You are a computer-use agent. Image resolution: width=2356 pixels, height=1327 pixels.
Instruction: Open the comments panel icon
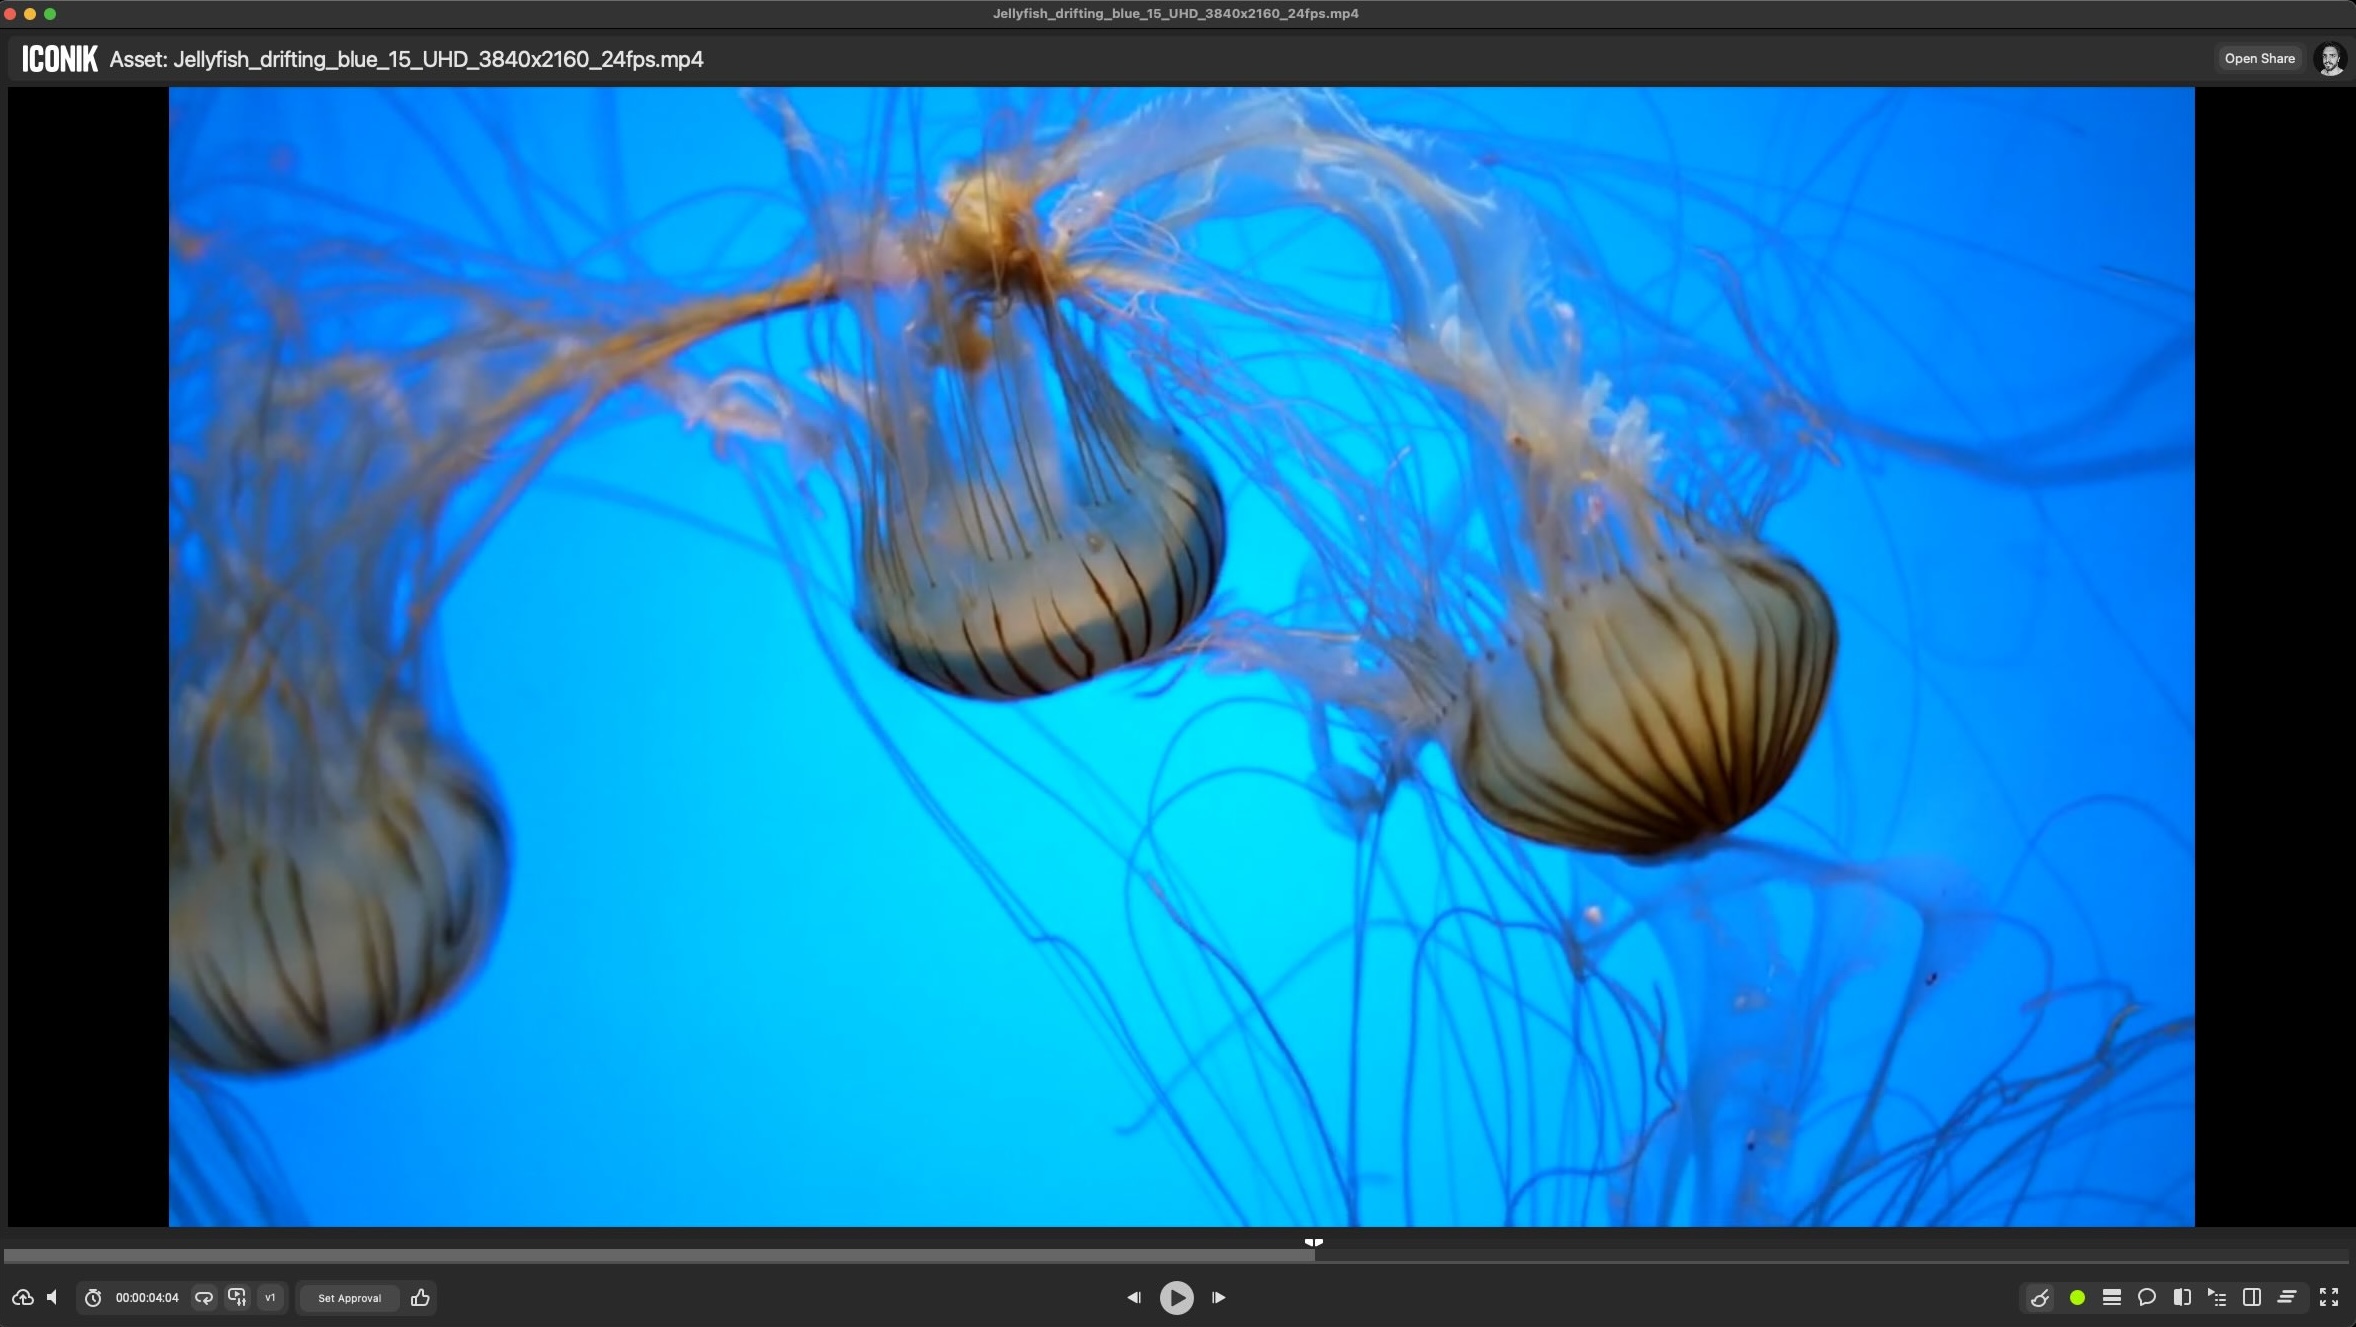[x=2145, y=1297]
